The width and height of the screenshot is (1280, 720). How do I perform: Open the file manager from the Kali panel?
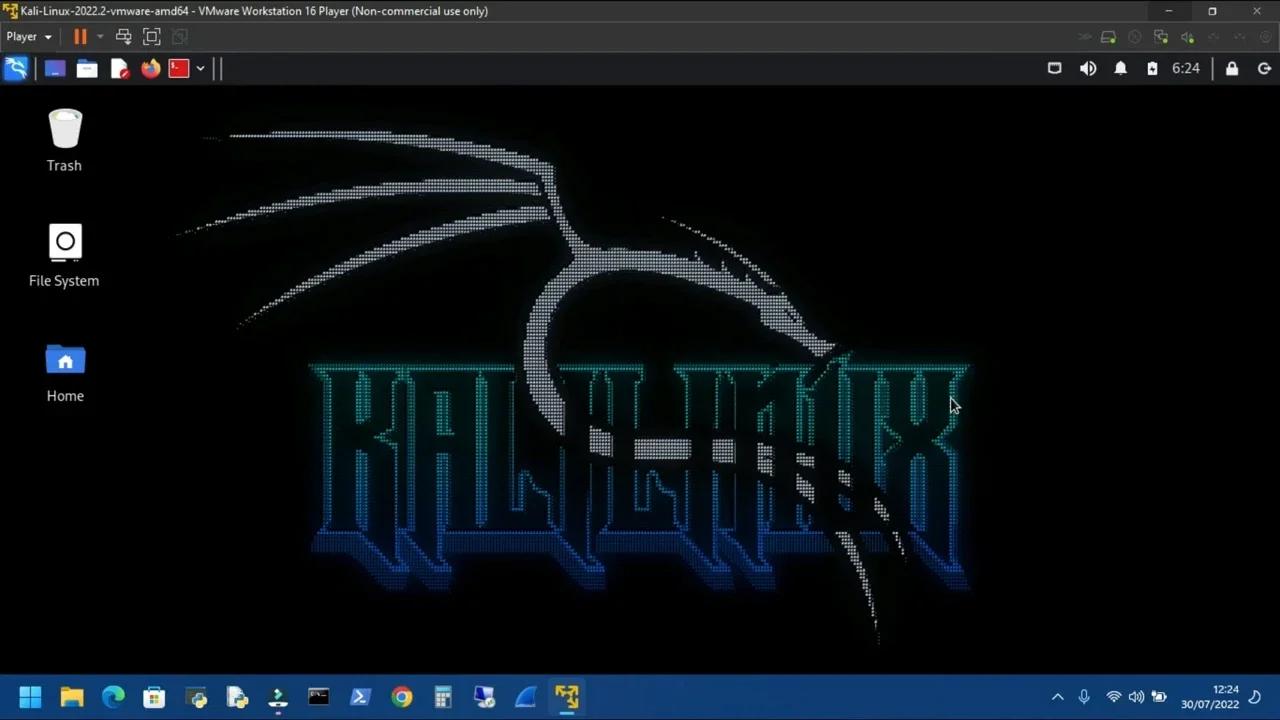pyautogui.click(x=87, y=68)
